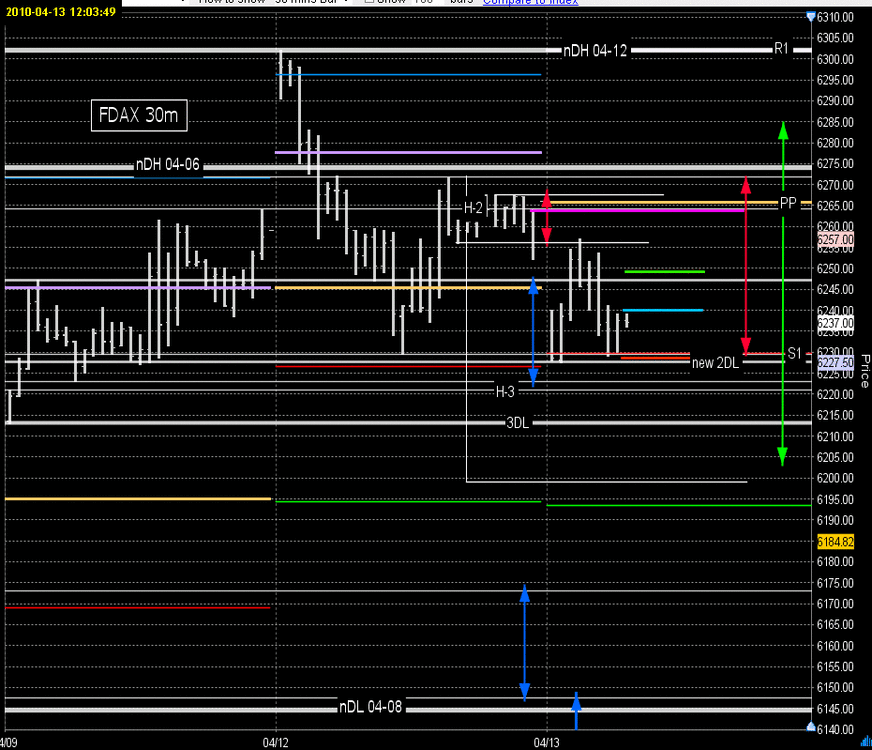Click the new 2DL label
872x750 pixels.
tap(715, 363)
